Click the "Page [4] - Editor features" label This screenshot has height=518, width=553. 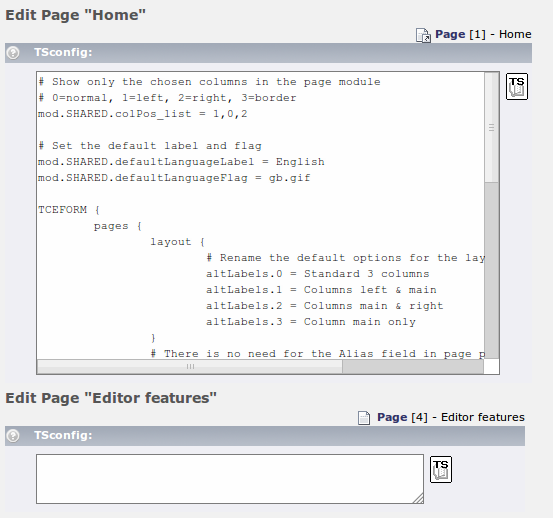click(x=451, y=418)
